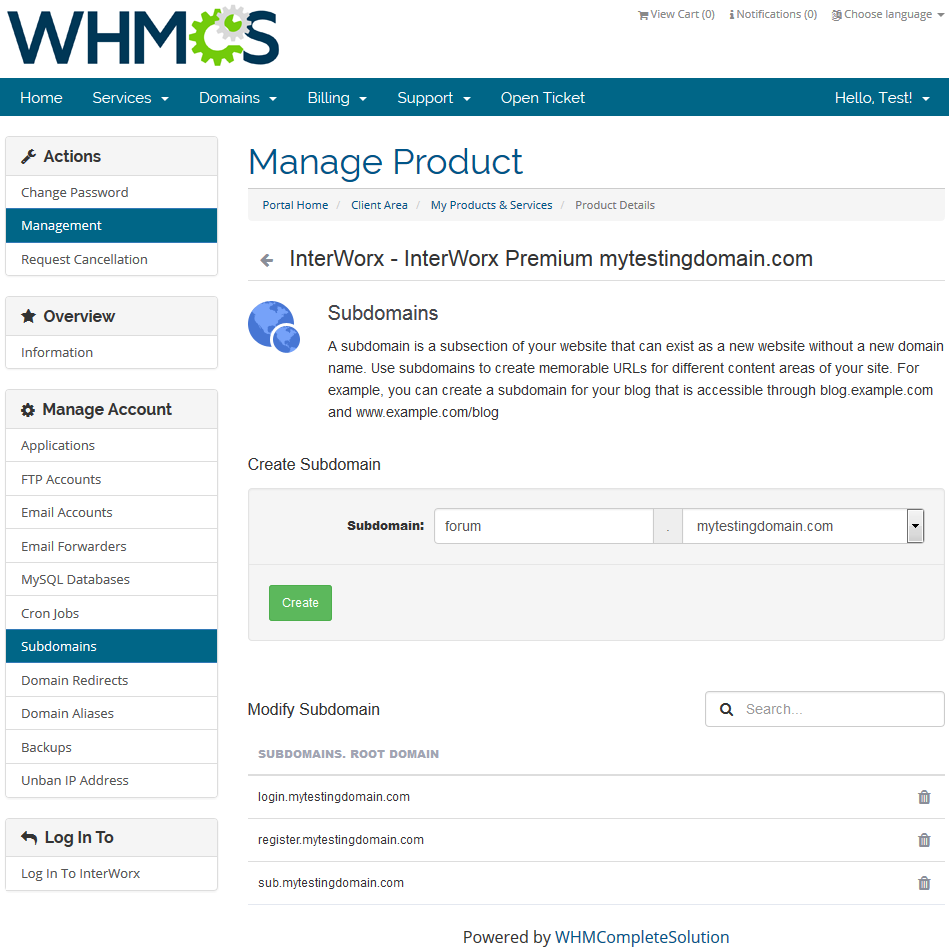Click the subdomain name field containing forum
The height and width of the screenshot is (951, 949).
coord(544,526)
